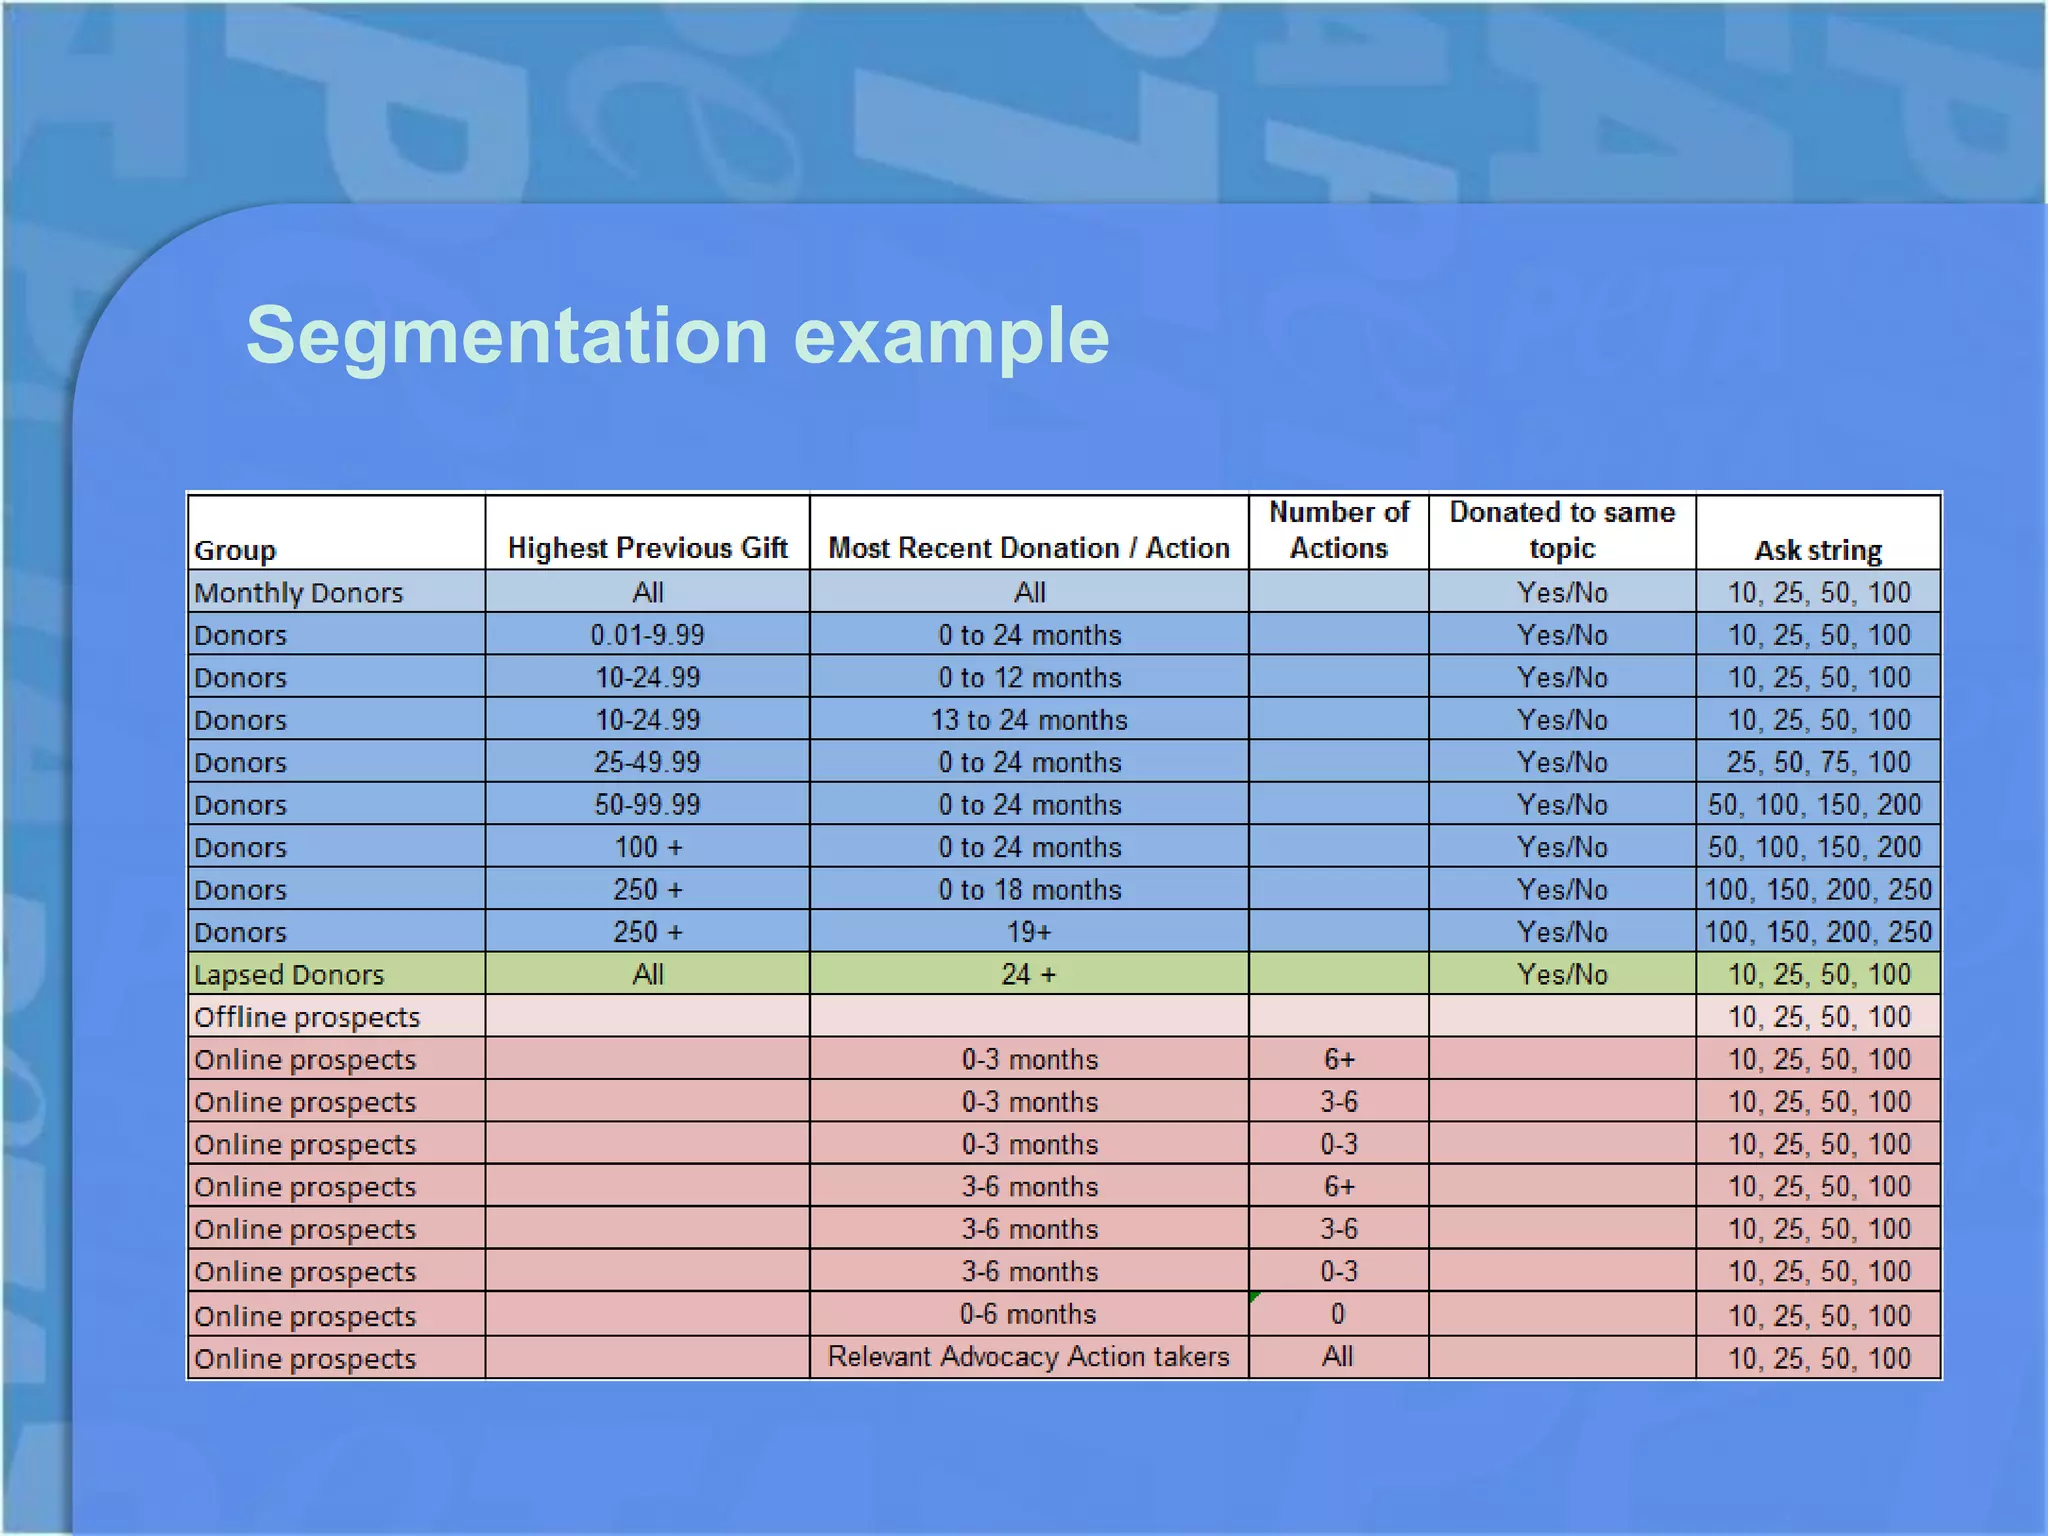The width and height of the screenshot is (2048, 1536).
Task: Select the '25, 50, 75, 100' ask string
Action: (1818, 762)
